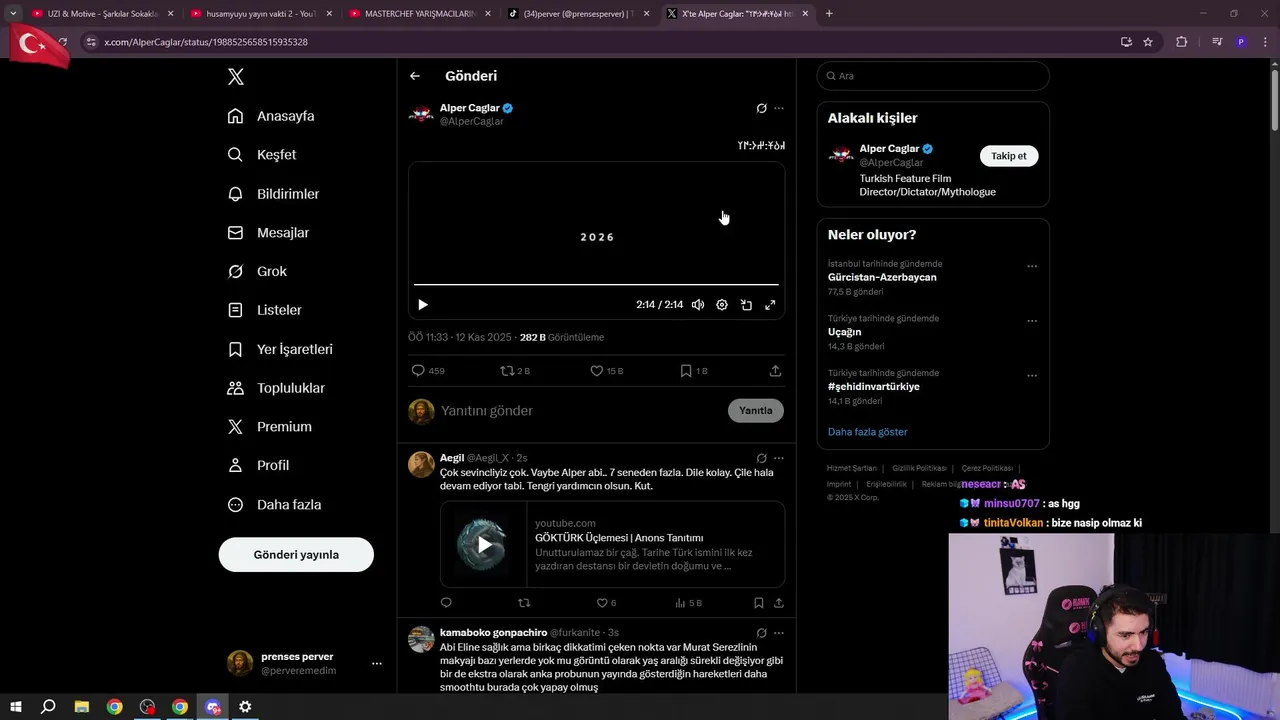Open video settings gear
This screenshot has width=1280, height=720.
pyautogui.click(x=722, y=305)
